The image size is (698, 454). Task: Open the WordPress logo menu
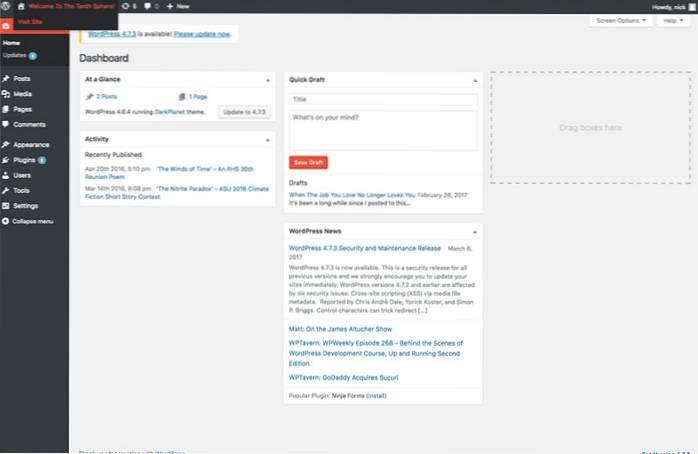(x=5, y=6)
